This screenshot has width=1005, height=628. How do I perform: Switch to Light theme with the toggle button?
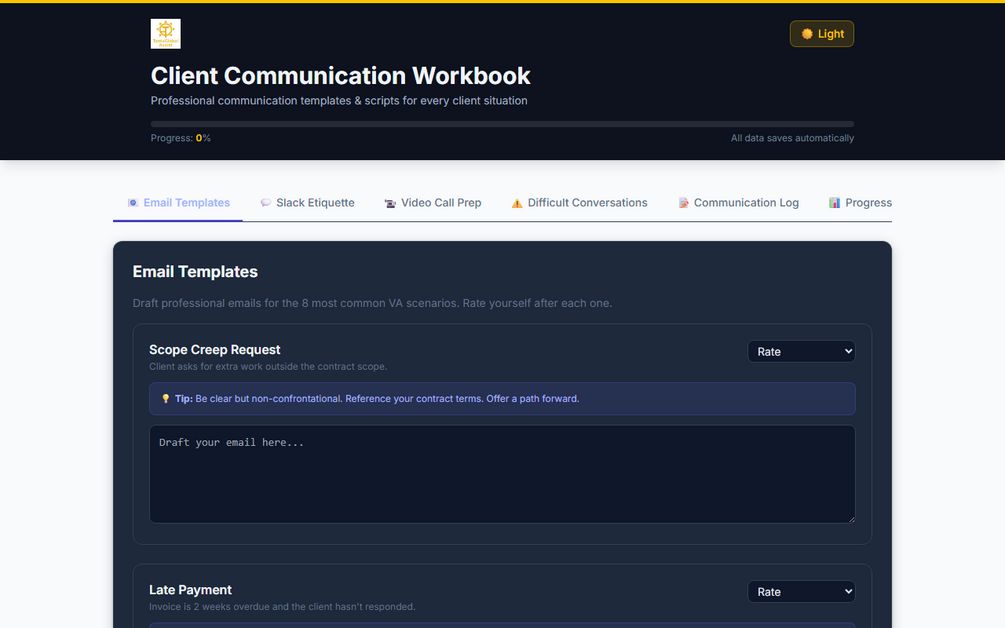pyautogui.click(x=822, y=34)
